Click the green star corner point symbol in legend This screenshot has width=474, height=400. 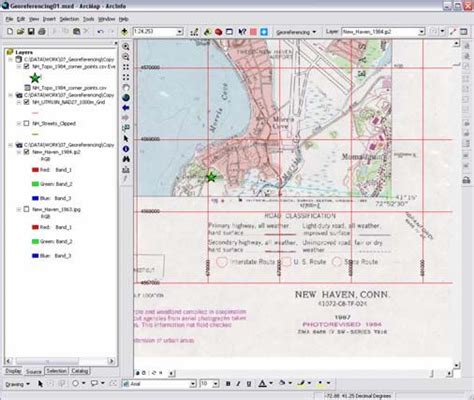click(x=35, y=78)
